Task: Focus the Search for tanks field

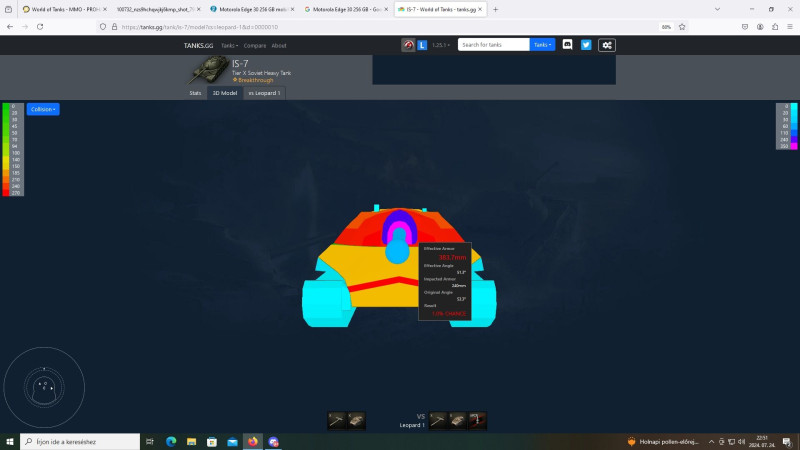Action: point(493,45)
